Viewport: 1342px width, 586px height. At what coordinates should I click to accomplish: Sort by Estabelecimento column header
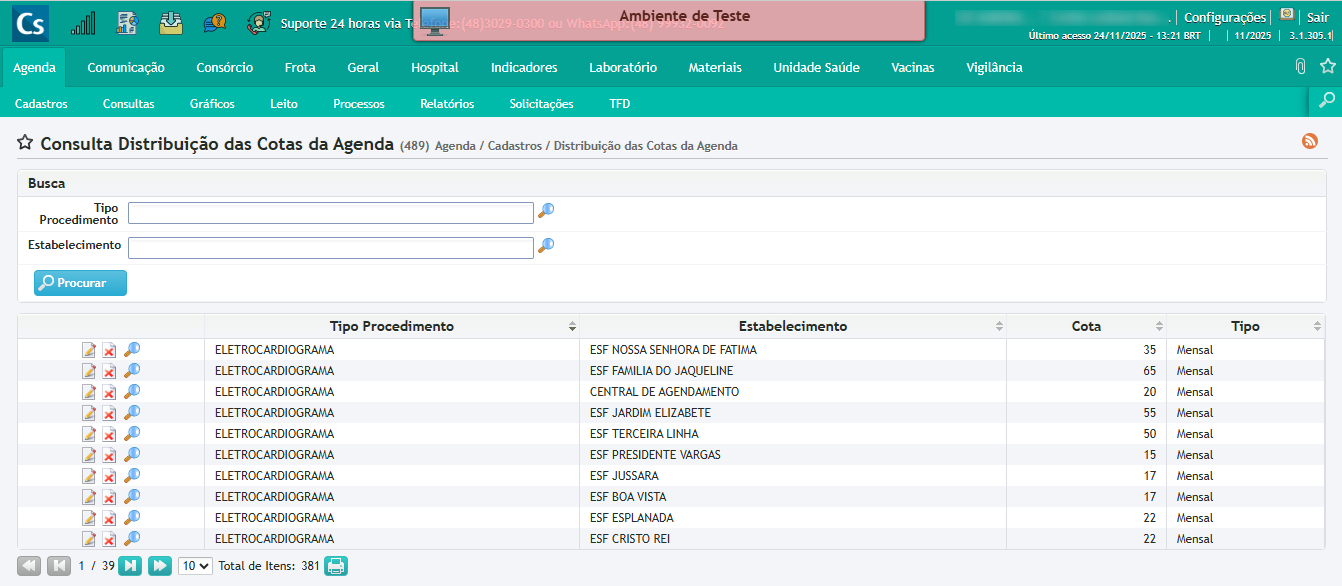[792, 326]
